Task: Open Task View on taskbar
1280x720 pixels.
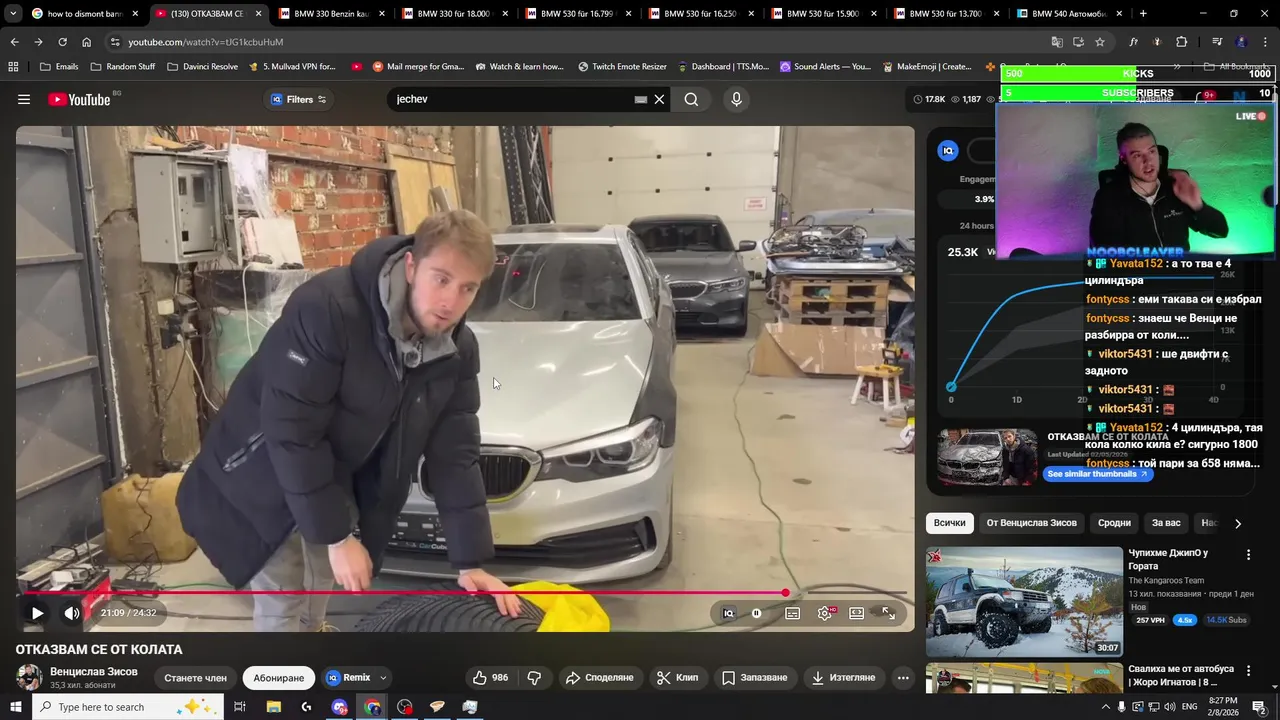Action: [x=240, y=707]
